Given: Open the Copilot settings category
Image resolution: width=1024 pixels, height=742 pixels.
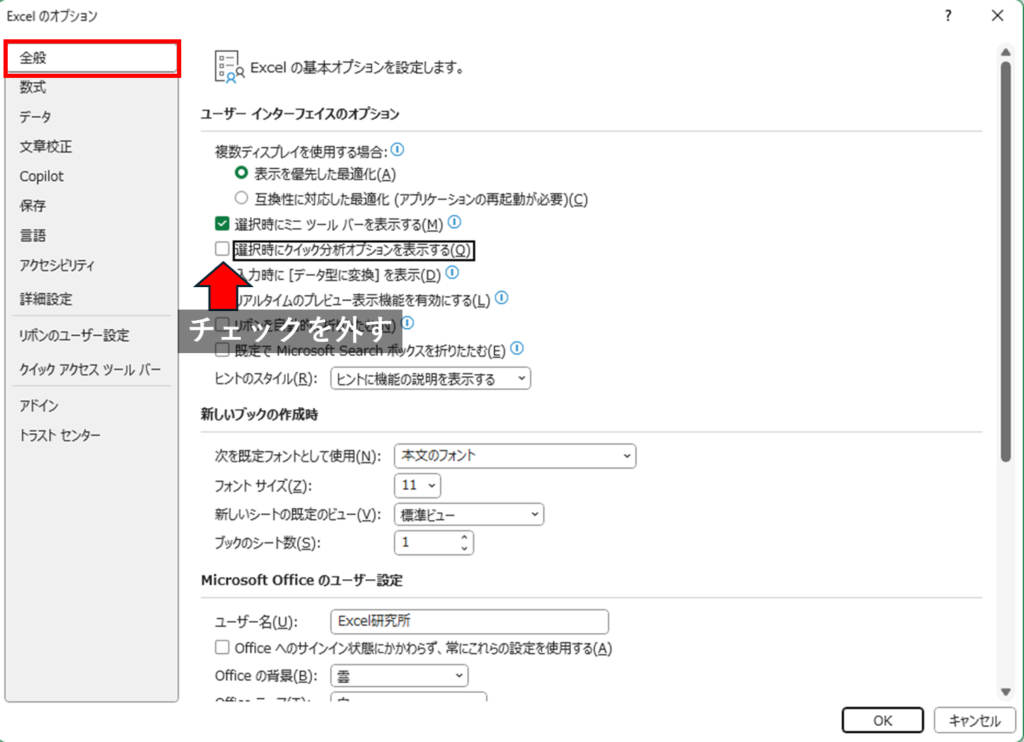Looking at the screenshot, I should [91, 176].
